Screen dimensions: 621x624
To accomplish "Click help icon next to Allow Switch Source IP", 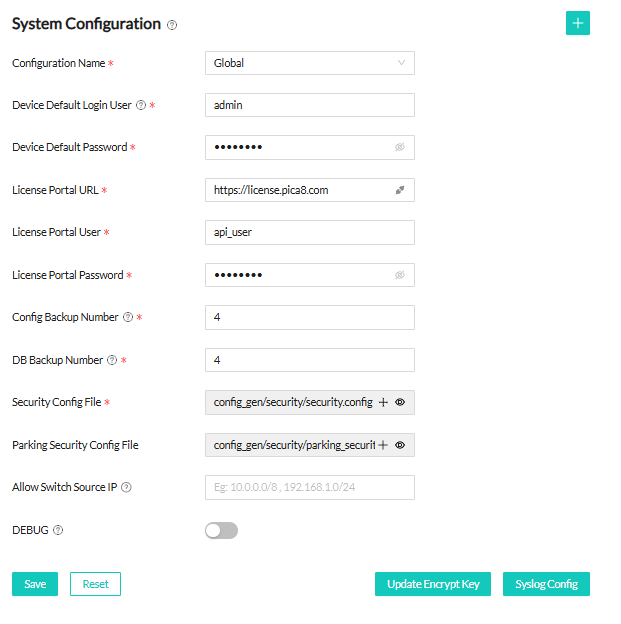I will pyautogui.click(x=126, y=488).
